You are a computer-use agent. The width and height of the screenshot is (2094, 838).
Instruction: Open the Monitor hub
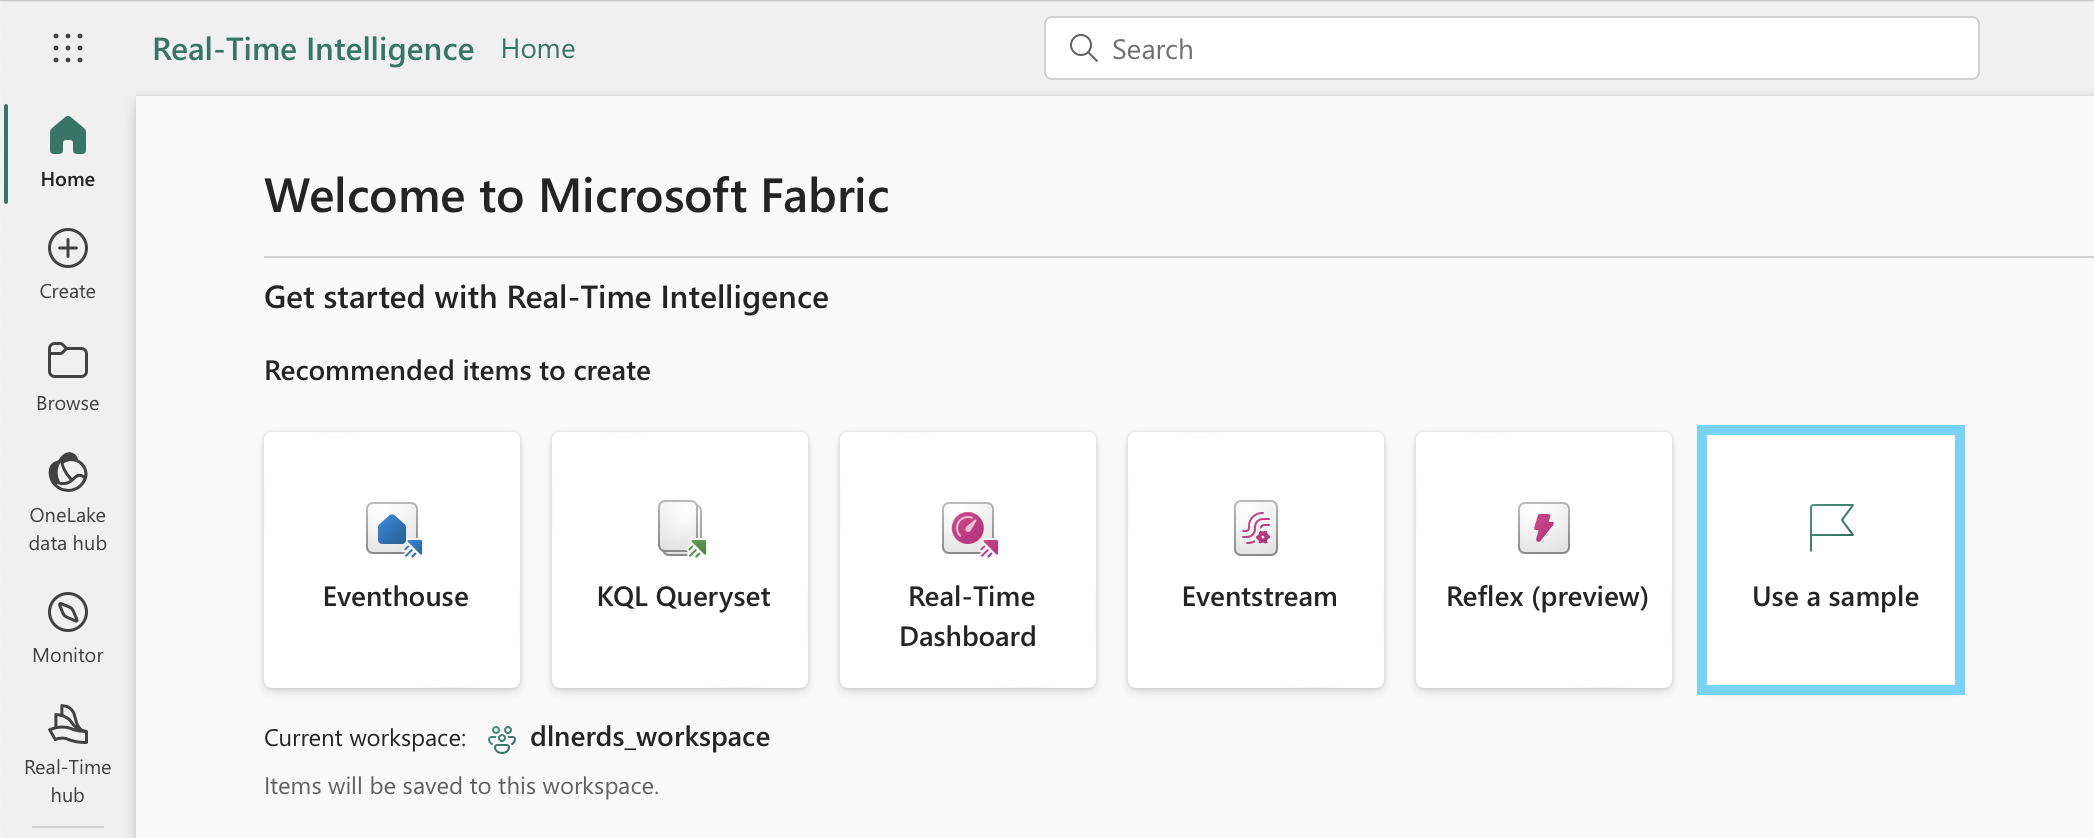(x=68, y=627)
